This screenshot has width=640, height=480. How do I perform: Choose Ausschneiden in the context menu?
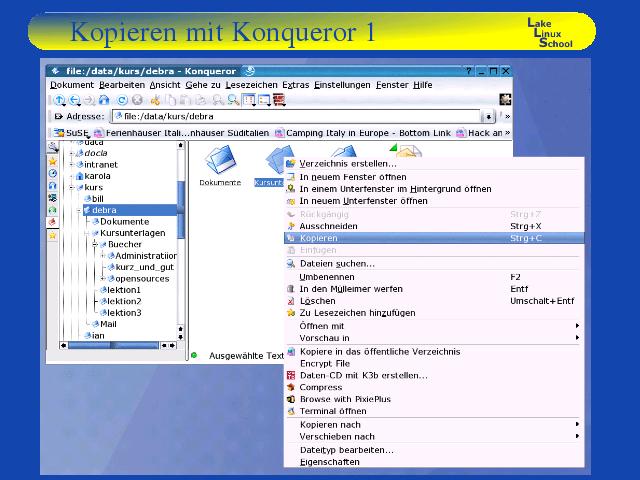tap(434, 226)
